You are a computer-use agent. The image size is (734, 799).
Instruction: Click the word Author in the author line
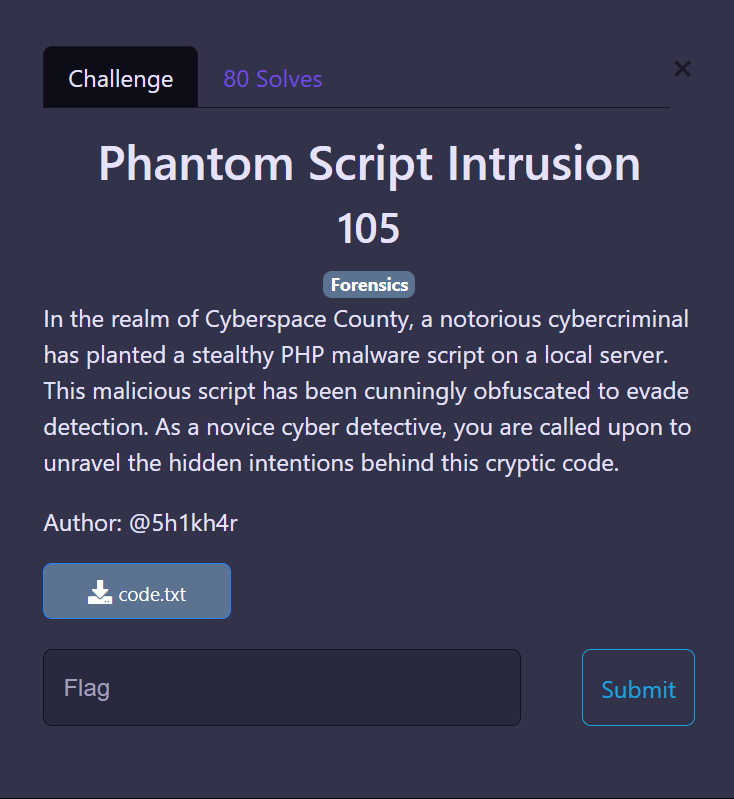(82, 523)
